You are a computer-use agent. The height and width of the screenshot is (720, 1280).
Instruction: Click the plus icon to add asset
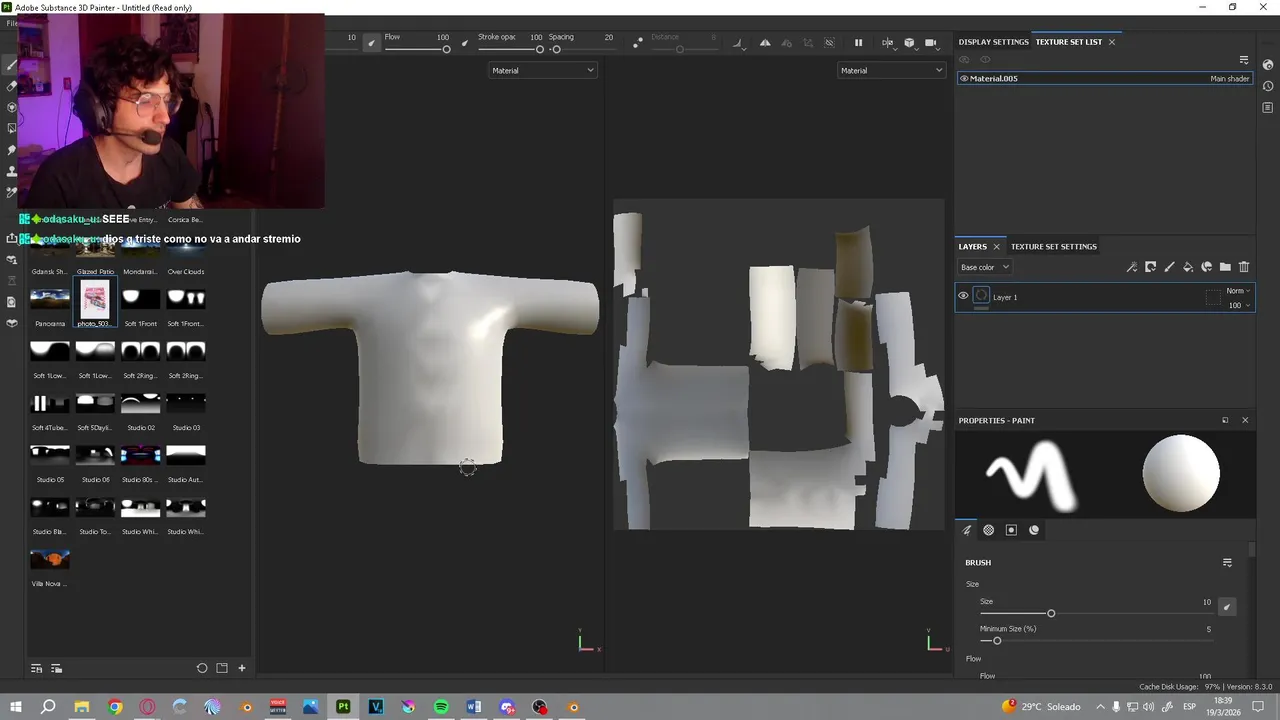(x=241, y=668)
